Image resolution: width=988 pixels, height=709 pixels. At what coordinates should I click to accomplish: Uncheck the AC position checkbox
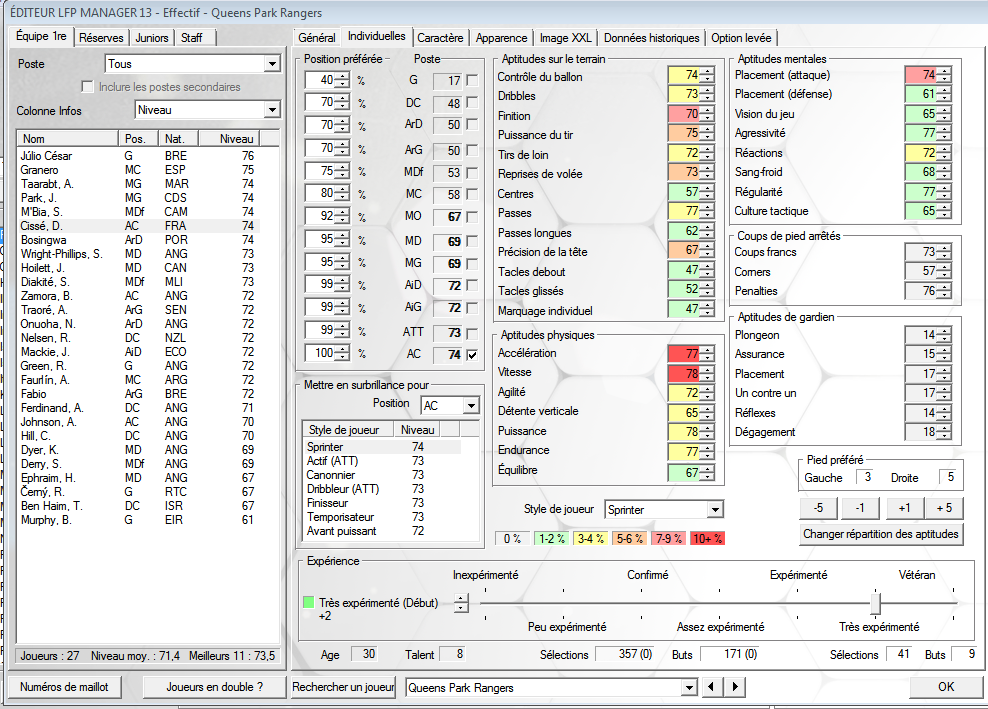[x=472, y=355]
